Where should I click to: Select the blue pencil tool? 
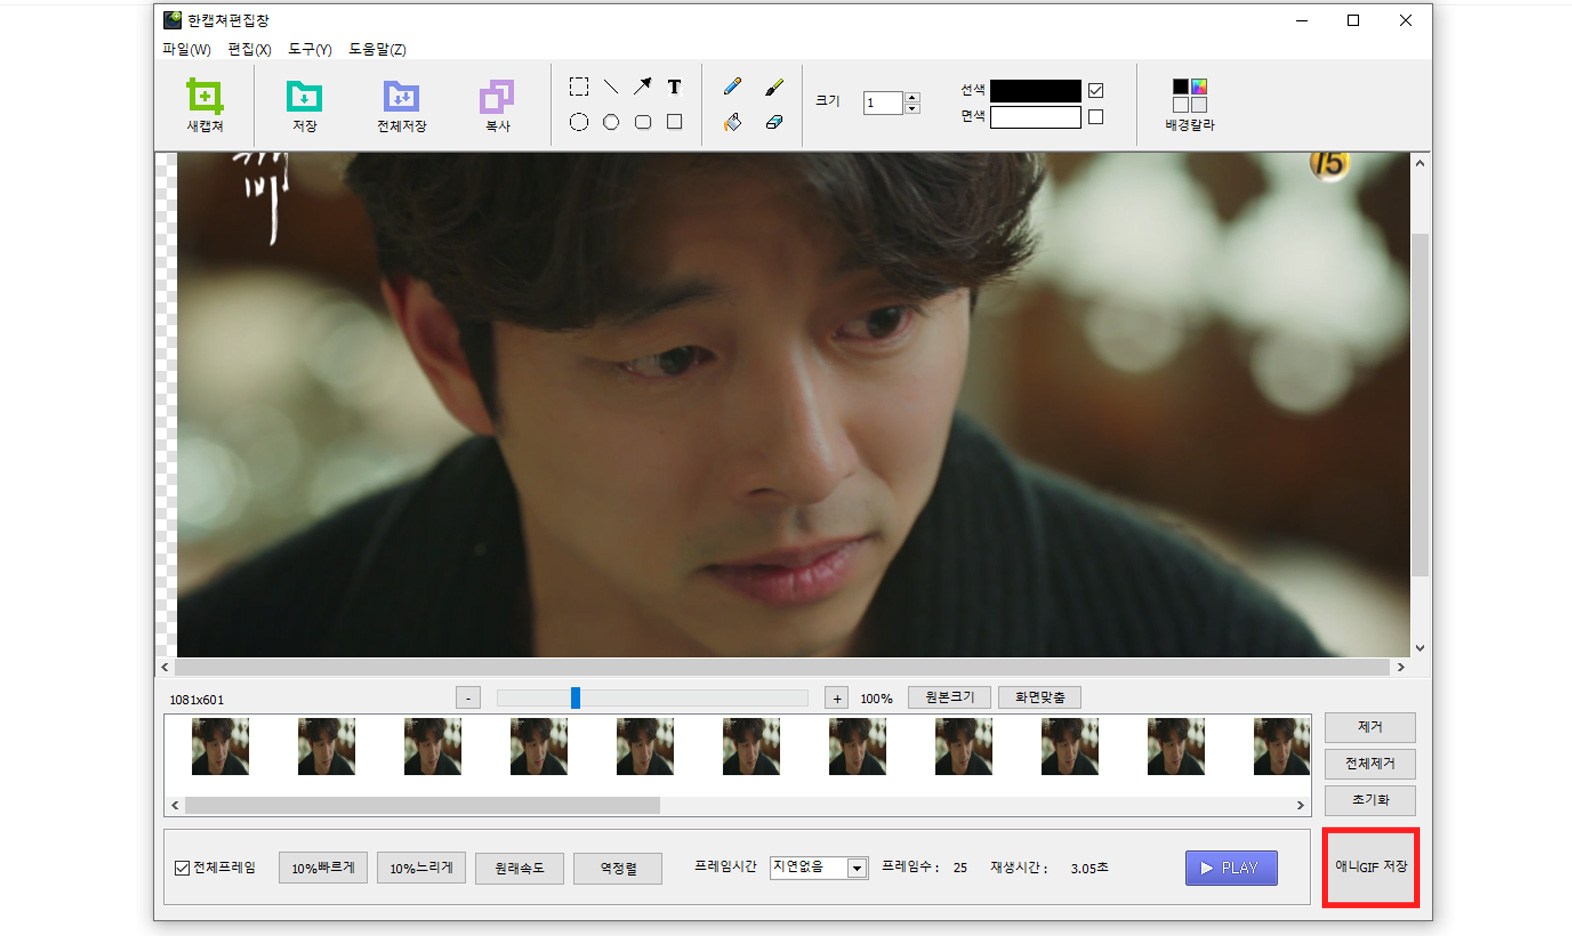point(732,87)
